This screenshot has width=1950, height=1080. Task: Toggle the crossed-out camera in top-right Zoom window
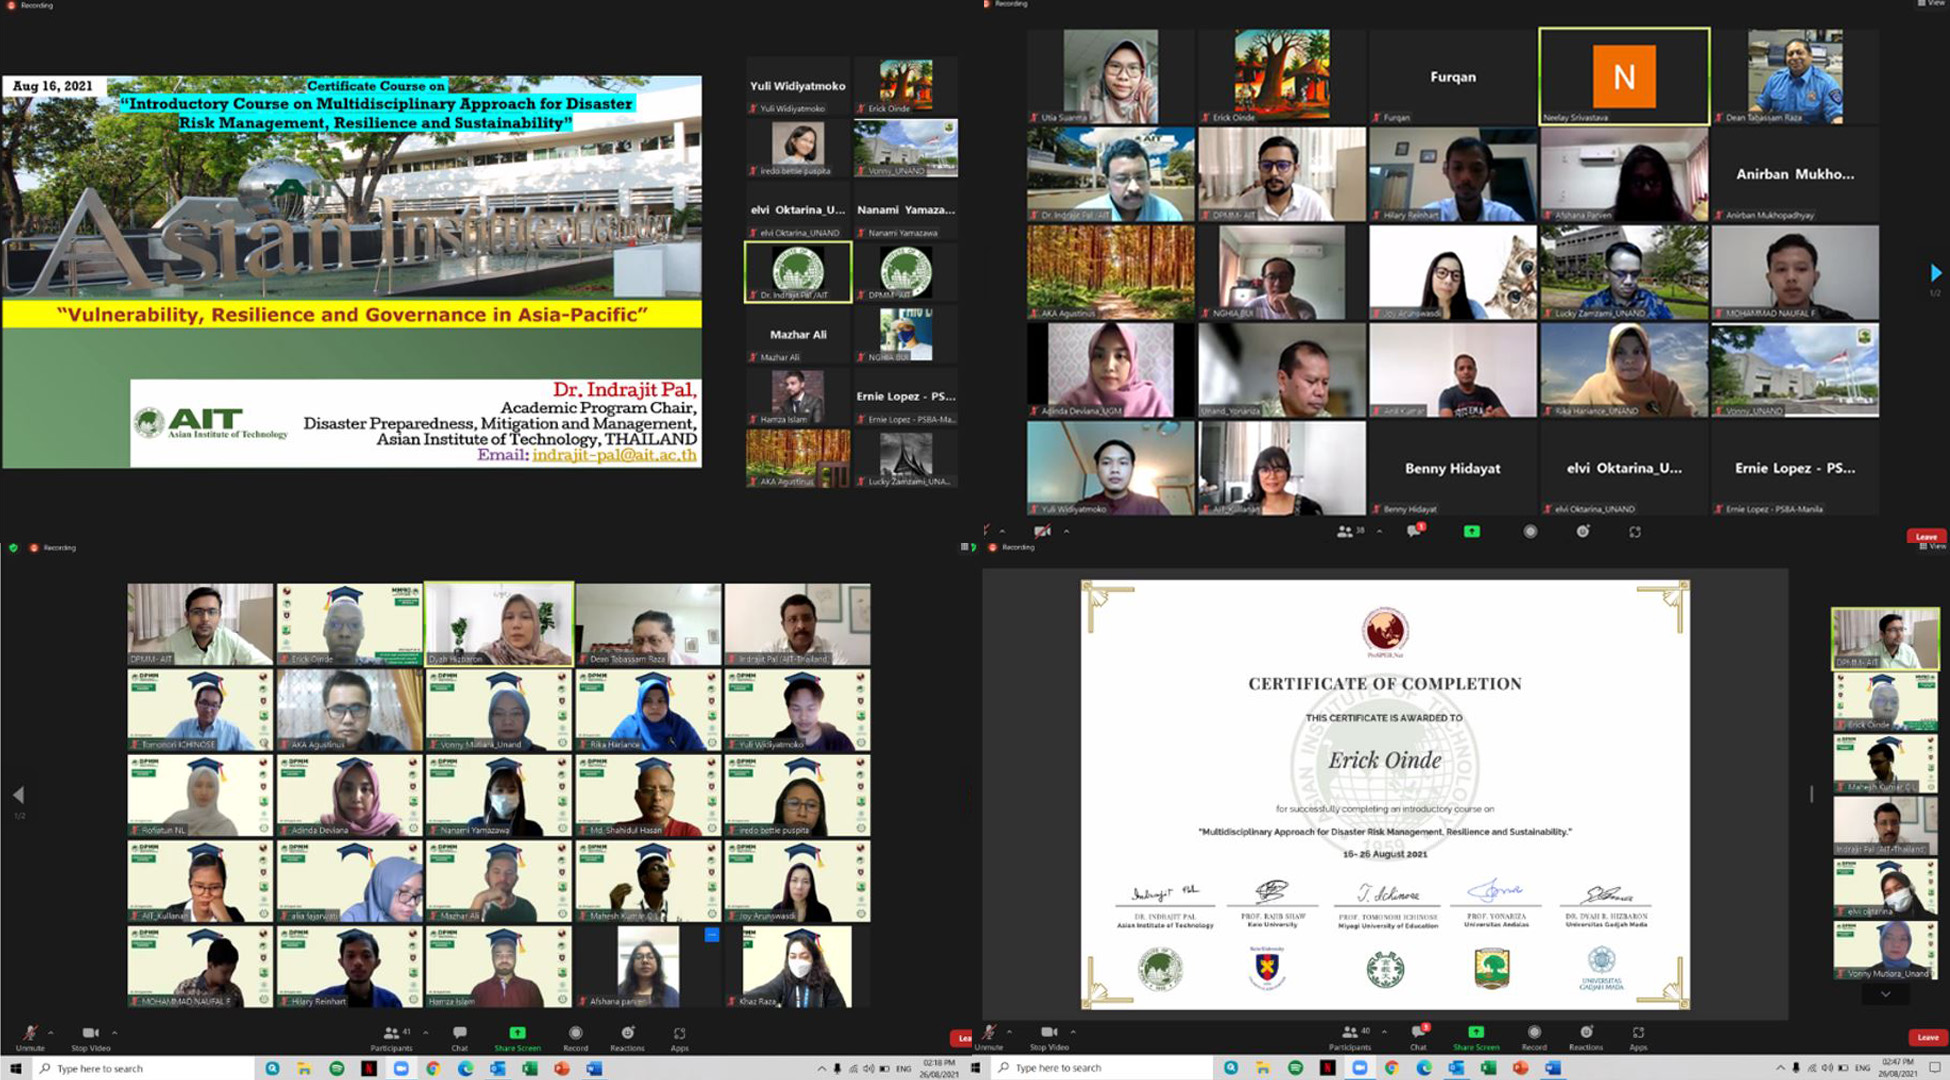[x=1042, y=532]
